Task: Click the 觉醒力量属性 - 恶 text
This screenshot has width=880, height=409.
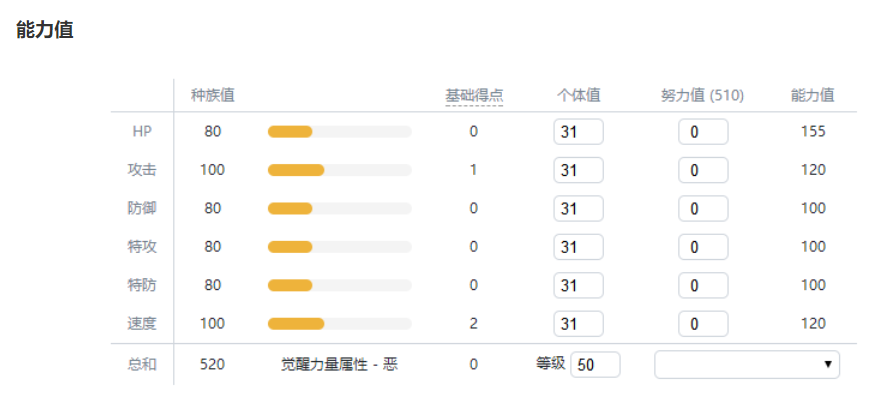Action: coord(339,365)
